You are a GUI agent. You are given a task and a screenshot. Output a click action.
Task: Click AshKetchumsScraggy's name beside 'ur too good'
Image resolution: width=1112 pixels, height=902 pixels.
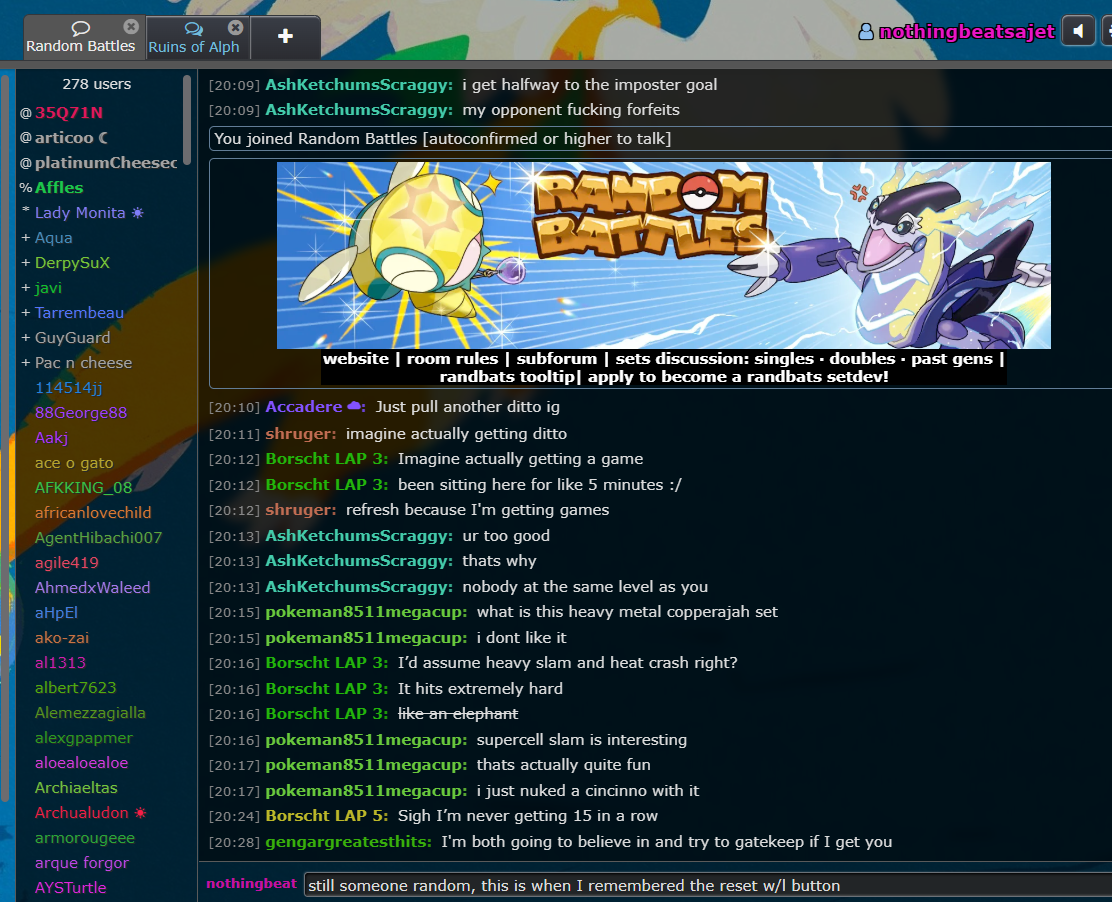coord(359,536)
